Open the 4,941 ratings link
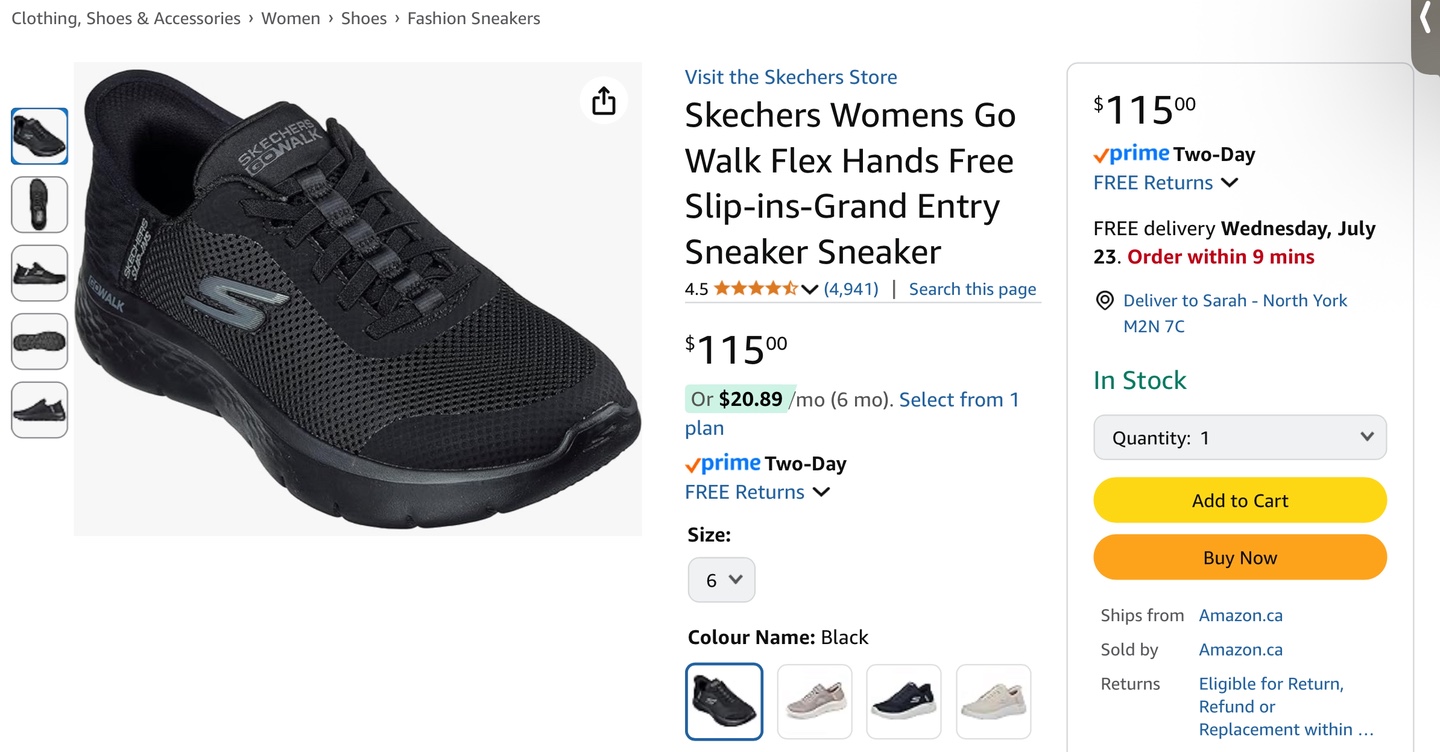 pyautogui.click(x=851, y=289)
